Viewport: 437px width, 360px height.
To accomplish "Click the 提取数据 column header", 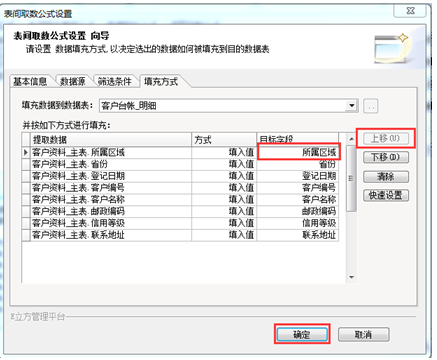I will point(111,139).
